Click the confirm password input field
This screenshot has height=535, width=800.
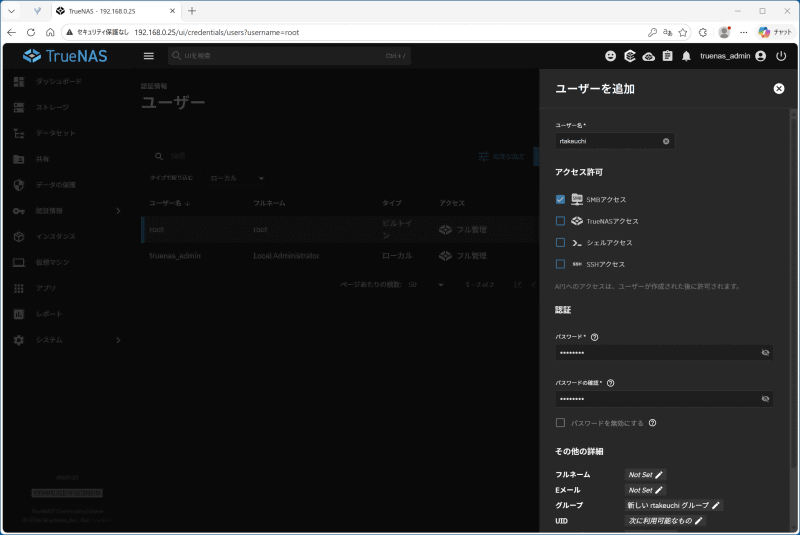pyautogui.click(x=664, y=399)
